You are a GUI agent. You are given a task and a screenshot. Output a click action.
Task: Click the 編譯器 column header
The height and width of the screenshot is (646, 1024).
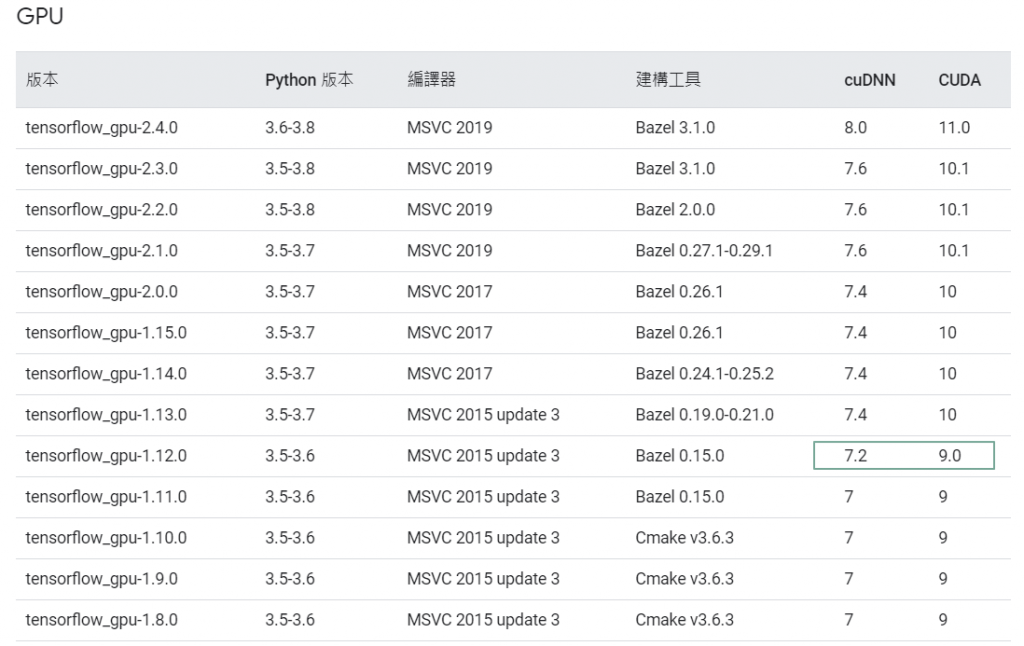[432, 80]
